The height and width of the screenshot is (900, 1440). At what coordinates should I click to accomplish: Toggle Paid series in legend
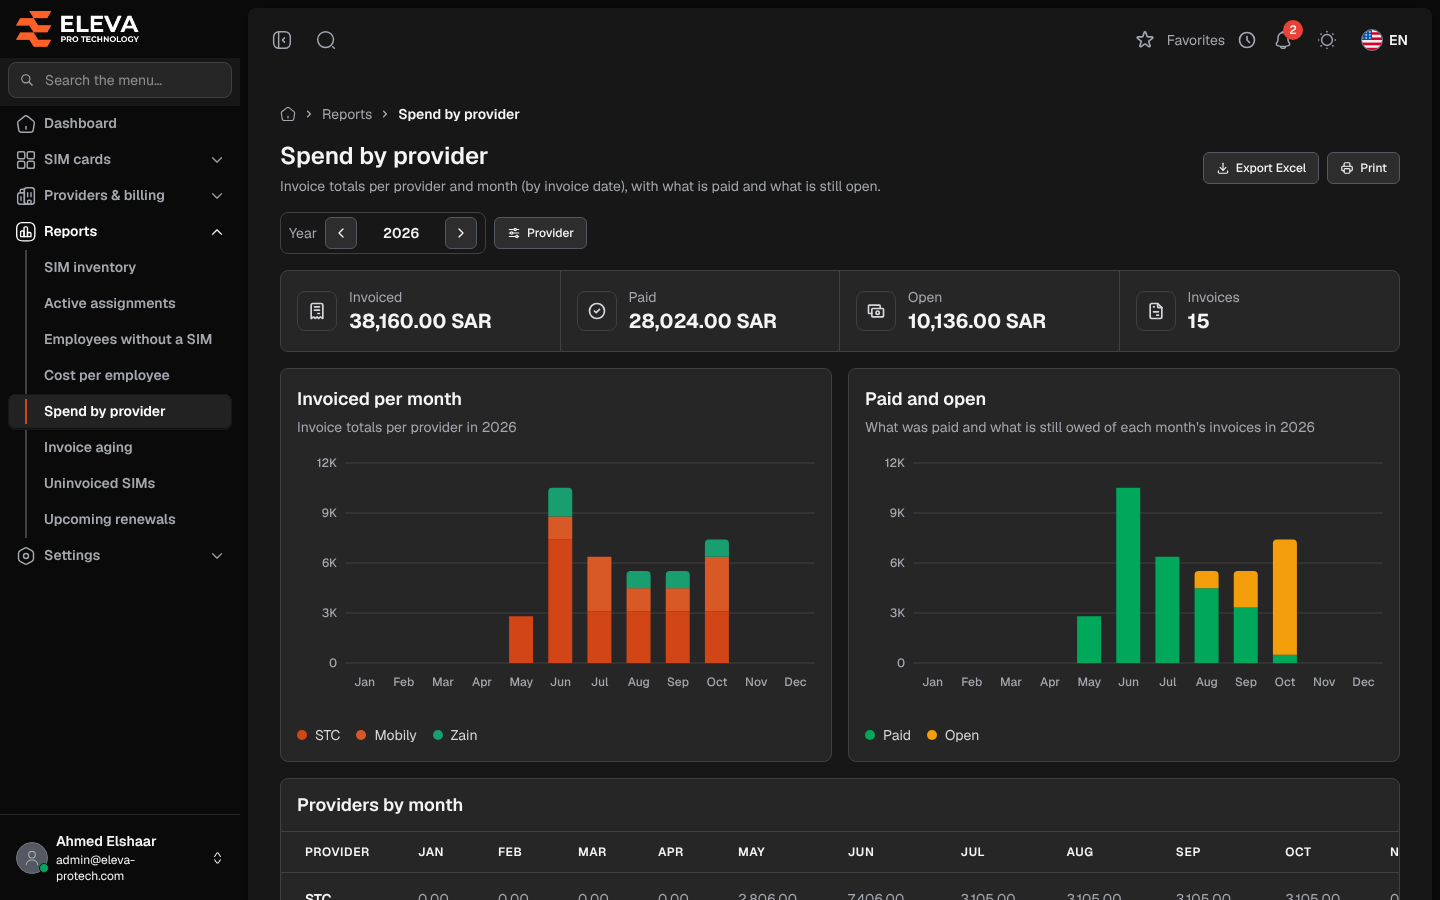[888, 735]
